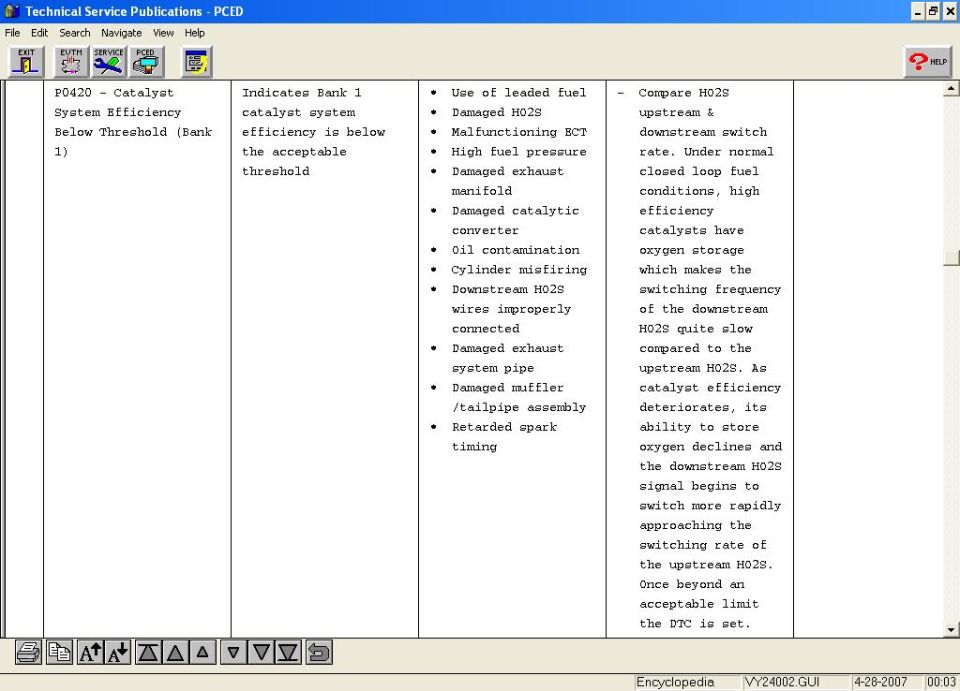
Task: Decrease font size with the A down-arrow icon
Action: click(x=118, y=652)
